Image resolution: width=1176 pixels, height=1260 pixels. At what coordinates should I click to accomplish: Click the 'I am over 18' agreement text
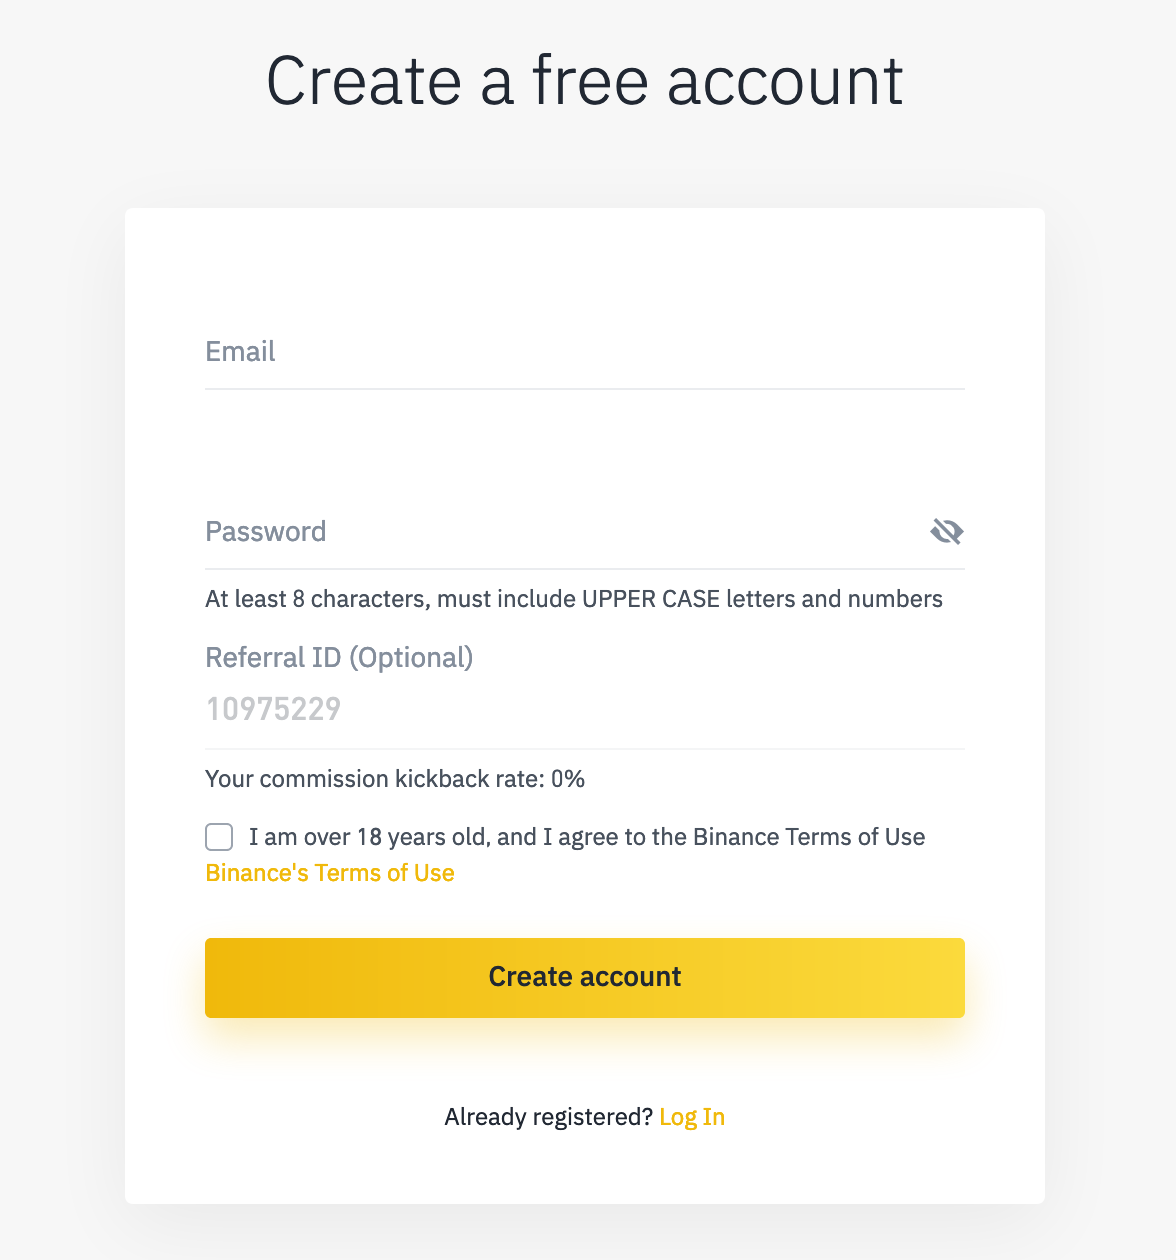pos(587,837)
